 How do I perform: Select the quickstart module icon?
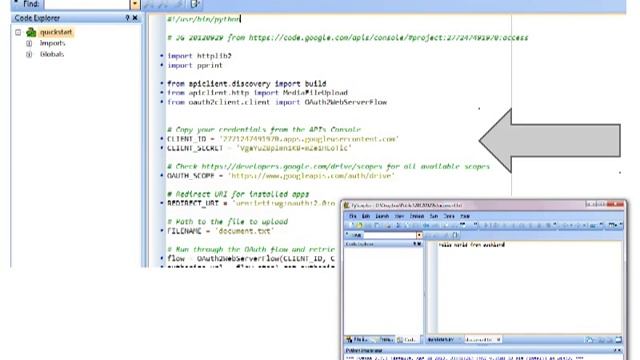coord(31,32)
